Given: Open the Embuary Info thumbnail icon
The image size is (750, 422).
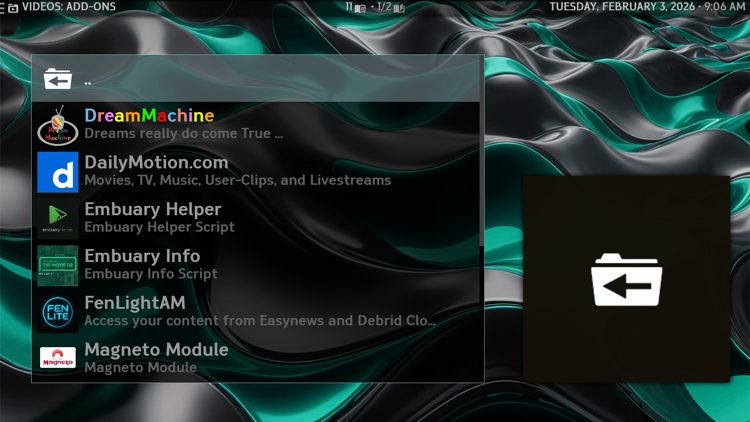Looking at the screenshot, I should pyautogui.click(x=57, y=266).
